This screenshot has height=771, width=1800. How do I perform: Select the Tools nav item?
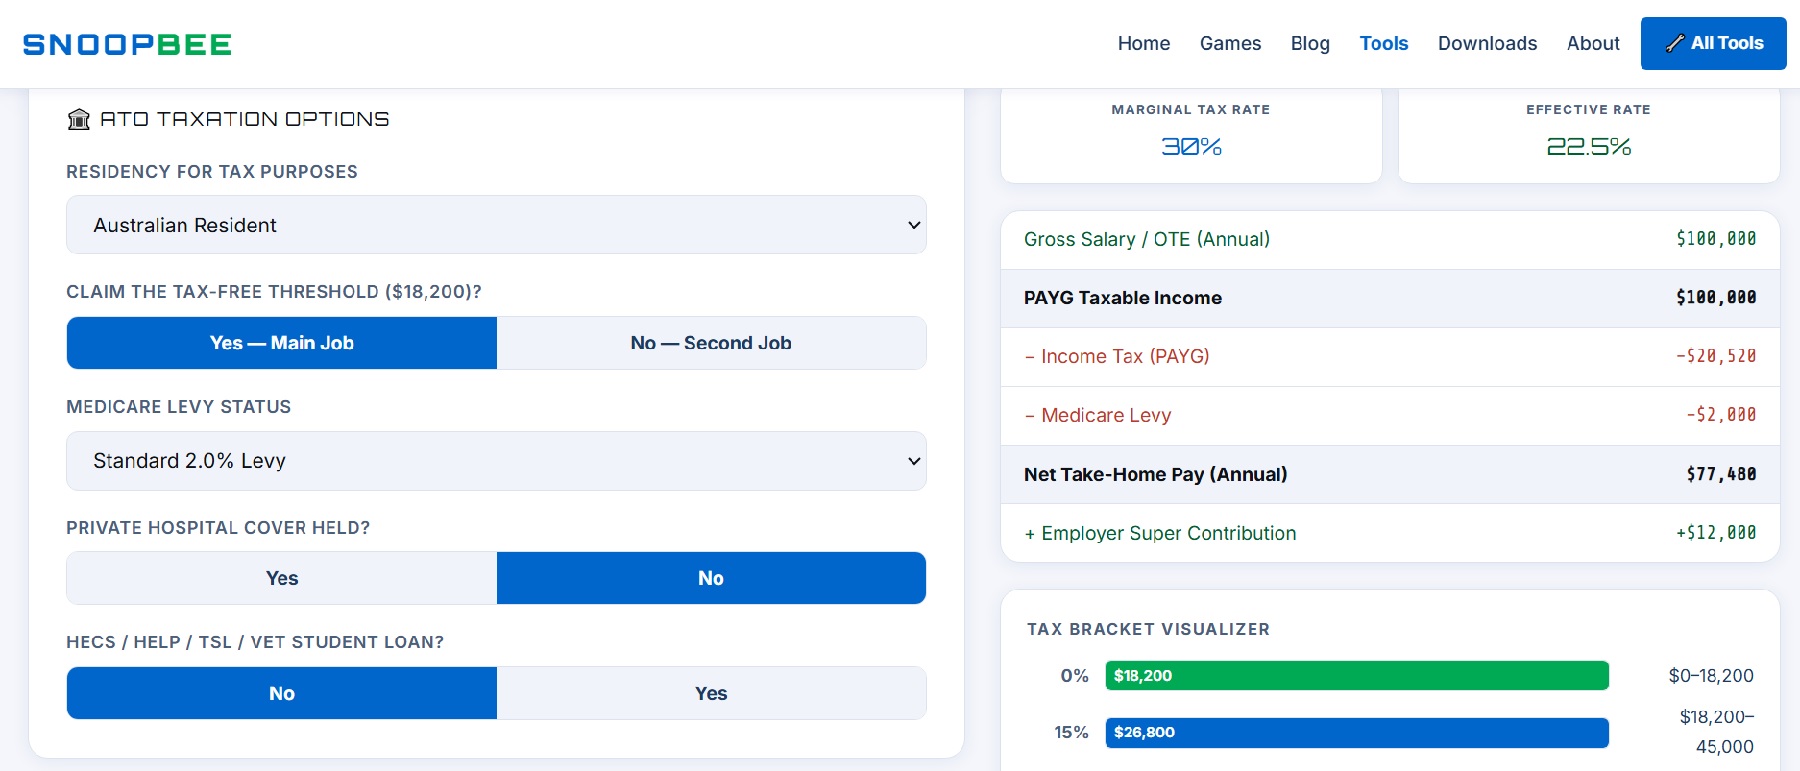click(x=1384, y=43)
